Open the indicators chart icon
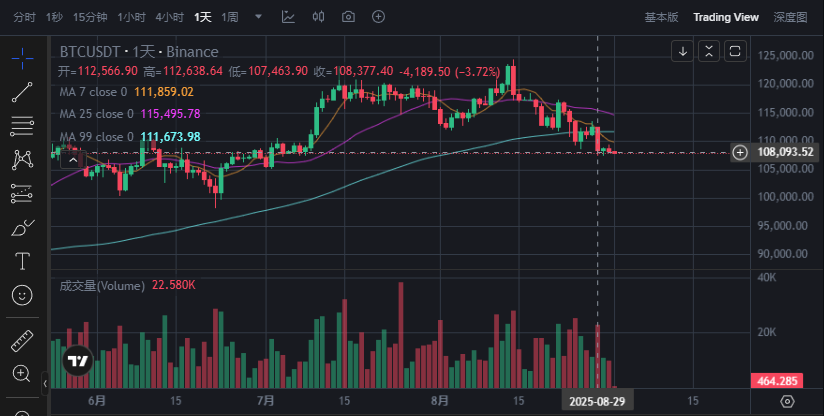 click(x=288, y=17)
